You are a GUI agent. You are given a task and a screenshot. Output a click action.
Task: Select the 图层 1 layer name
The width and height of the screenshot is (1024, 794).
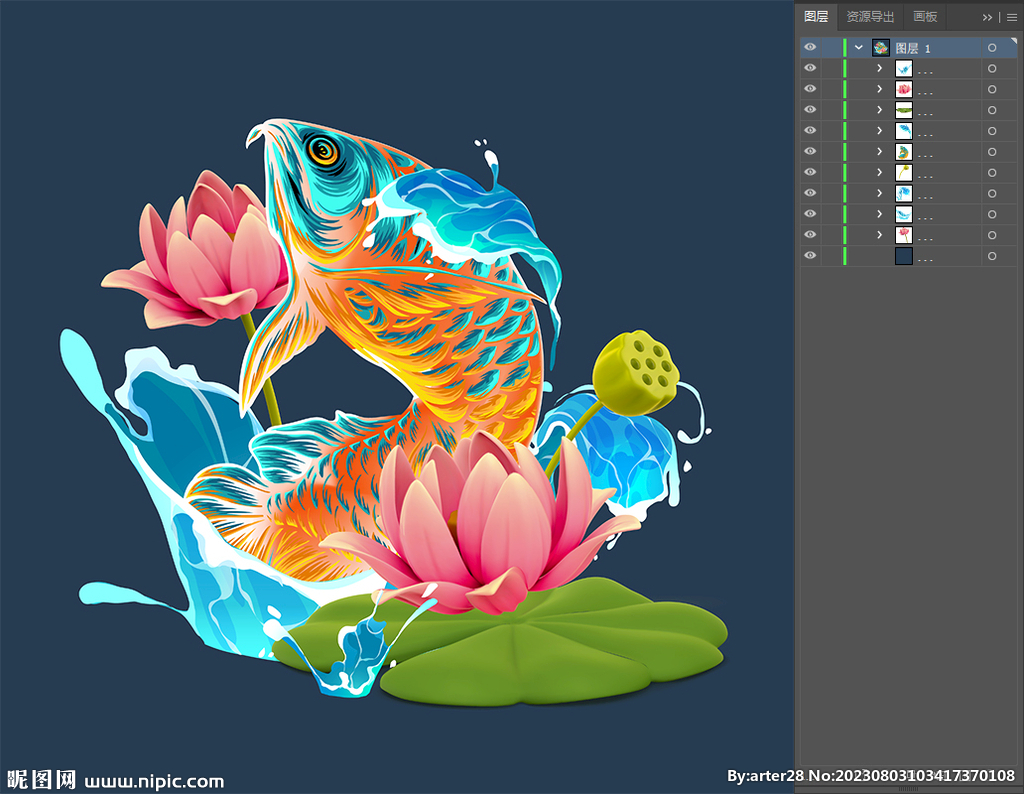[x=913, y=48]
